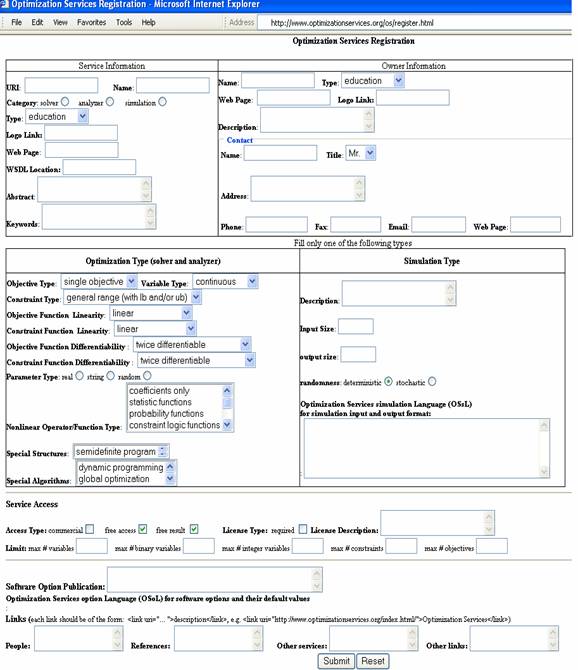
Task: Choose random parameter type radio button
Action: click(x=147, y=376)
